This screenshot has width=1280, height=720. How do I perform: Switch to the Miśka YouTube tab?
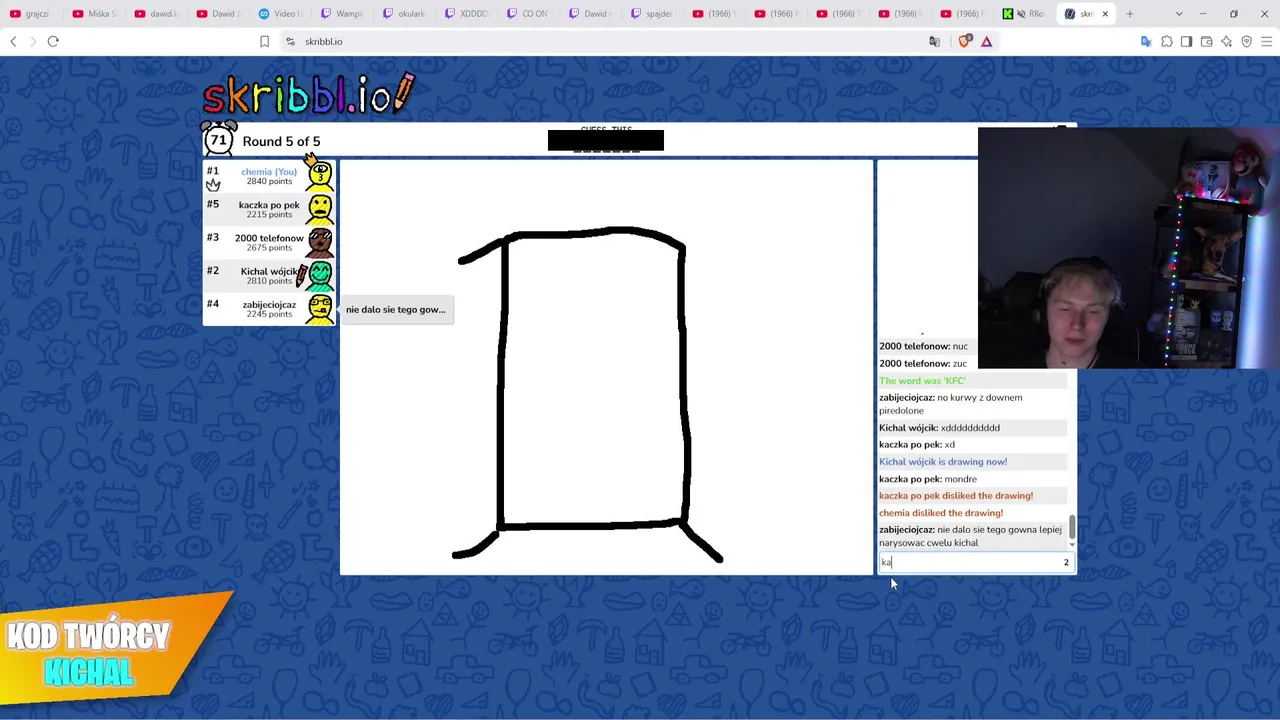(x=93, y=14)
